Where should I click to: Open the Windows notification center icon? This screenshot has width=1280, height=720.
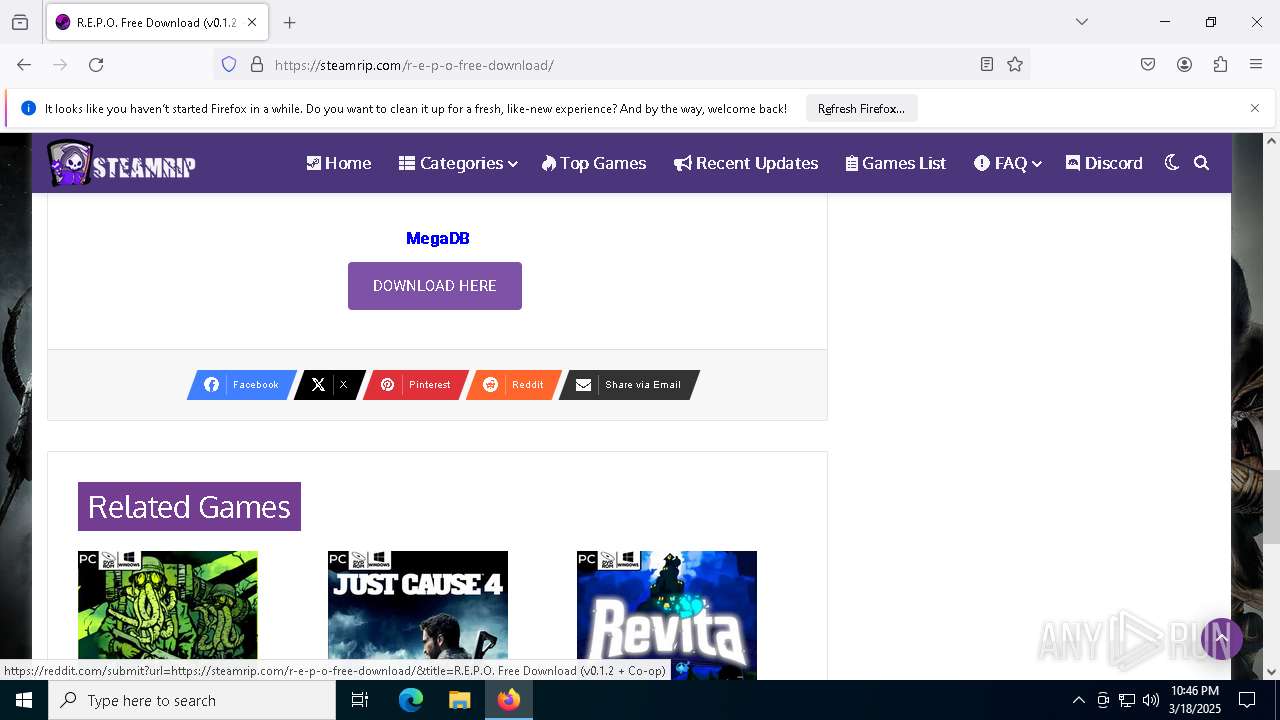tap(1247, 700)
